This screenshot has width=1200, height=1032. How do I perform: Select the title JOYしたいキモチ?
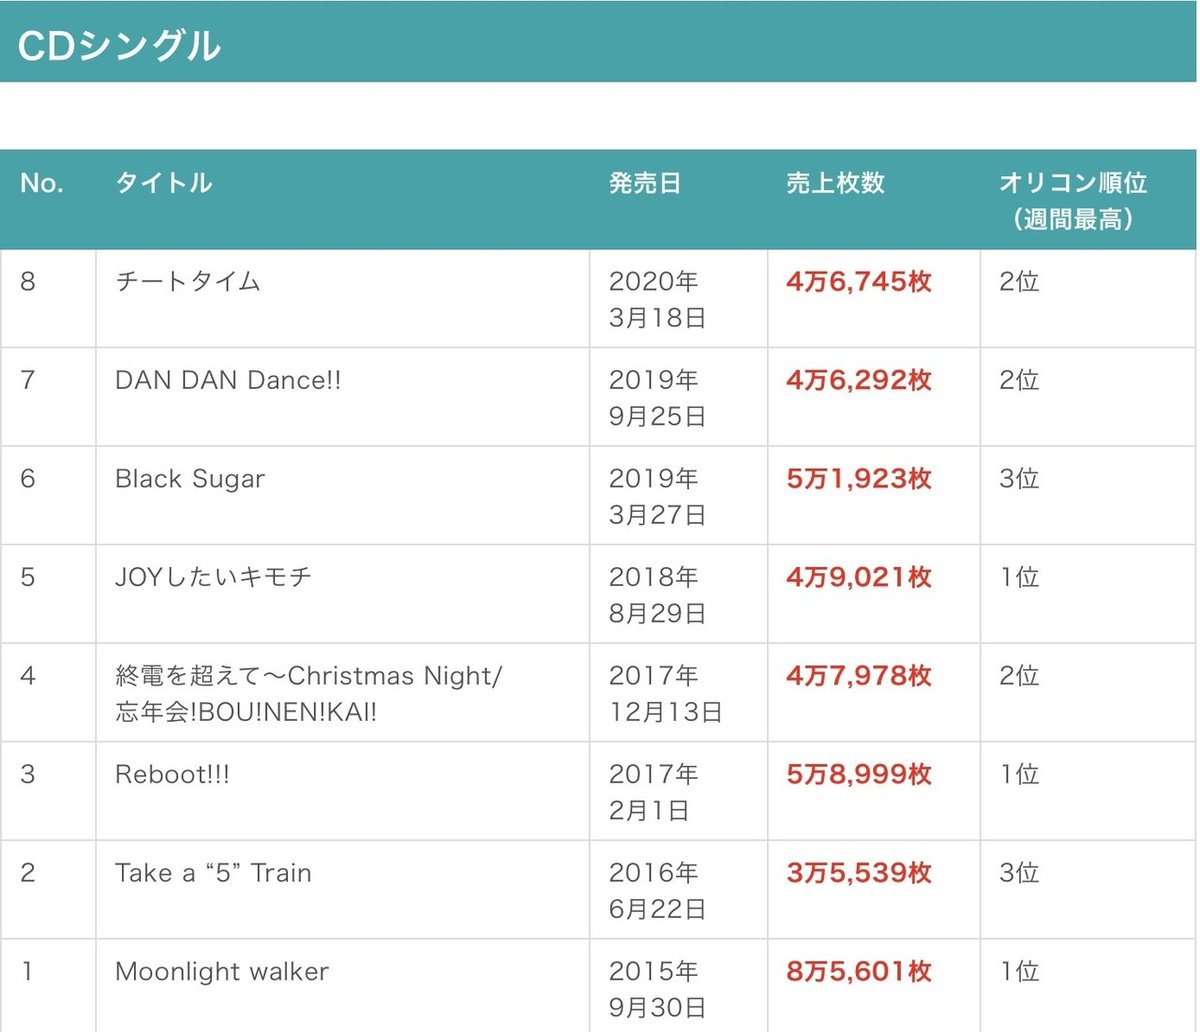(214, 577)
